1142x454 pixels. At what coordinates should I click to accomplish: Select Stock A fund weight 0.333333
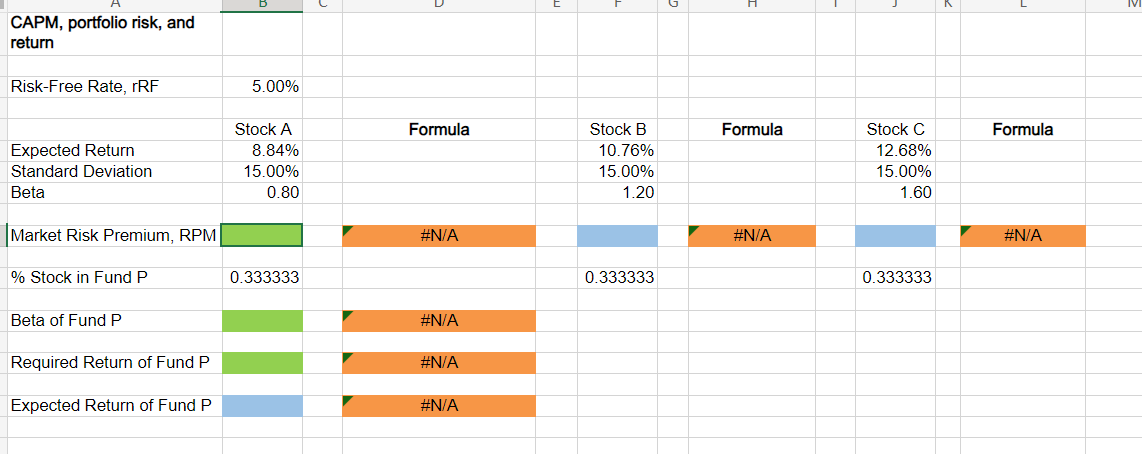coord(263,278)
